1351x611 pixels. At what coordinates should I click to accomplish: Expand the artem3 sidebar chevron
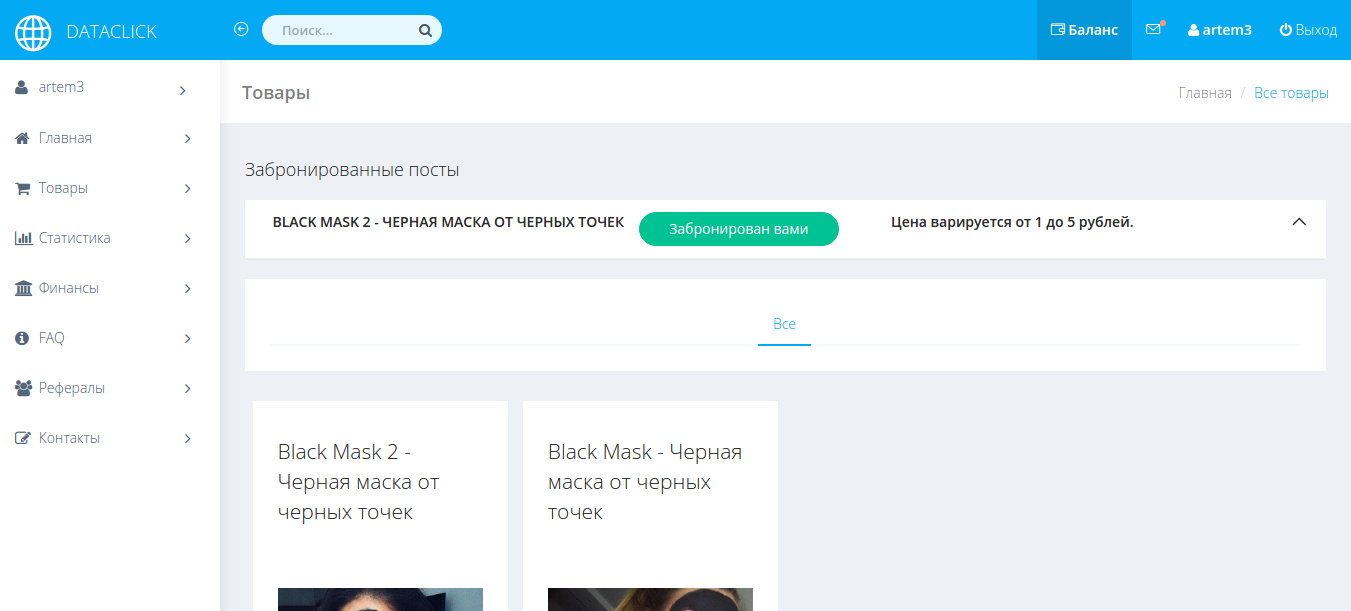pos(183,90)
